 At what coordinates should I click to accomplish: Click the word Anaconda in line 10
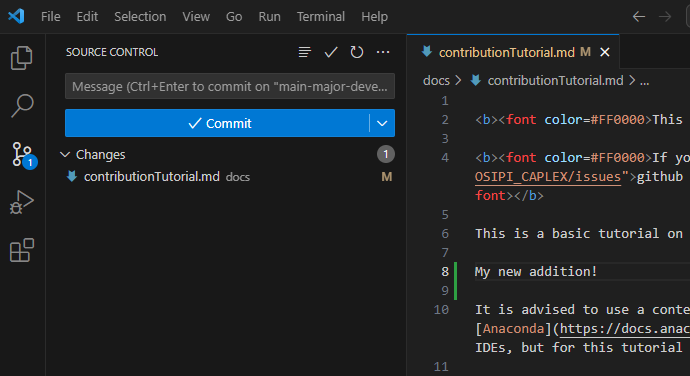point(514,328)
